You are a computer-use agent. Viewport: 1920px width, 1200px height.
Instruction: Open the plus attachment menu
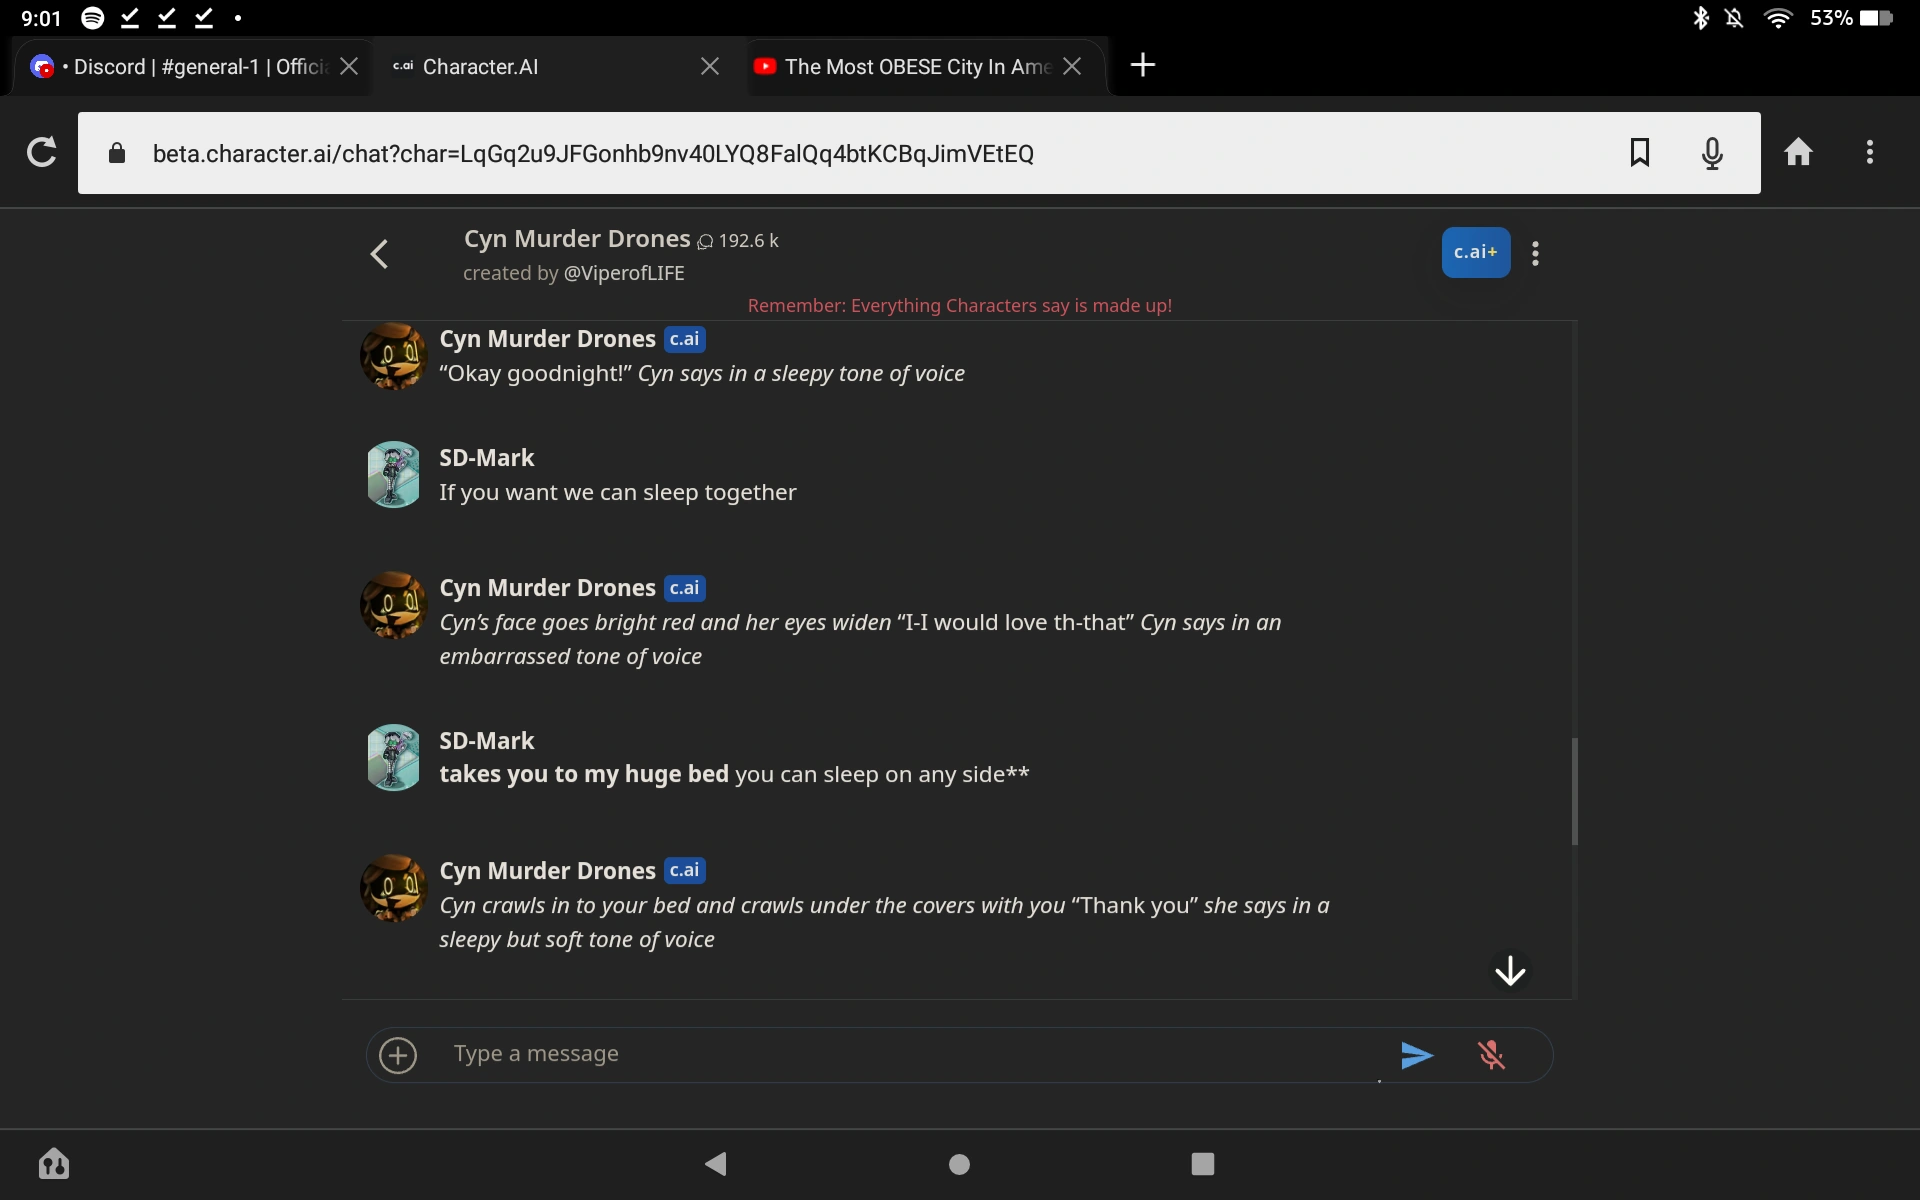pyautogui.click(x=398, y=1055)
